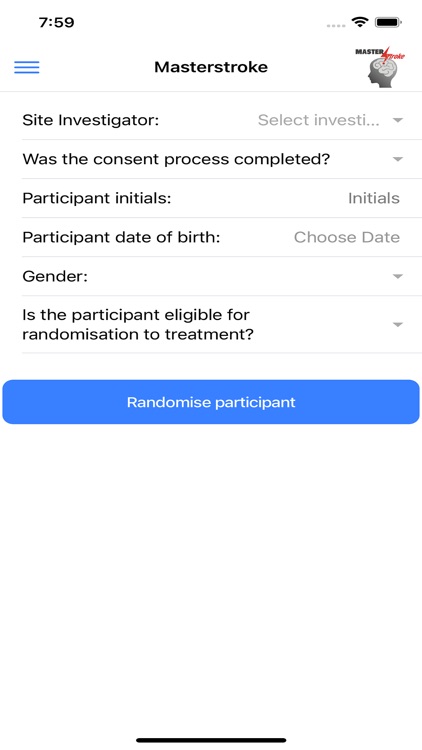Screen dimensions: 422x750
Task: Tap the 7:59 clock in status bar
Action: pos(56,22)
